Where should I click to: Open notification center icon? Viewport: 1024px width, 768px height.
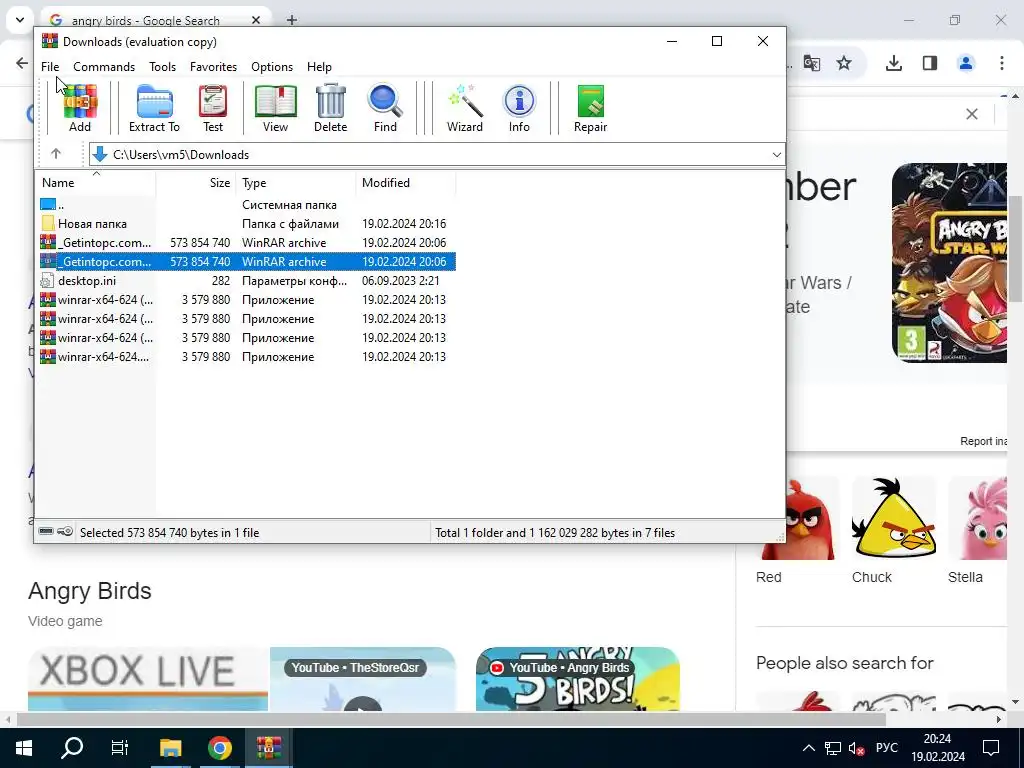pos(991,748)
